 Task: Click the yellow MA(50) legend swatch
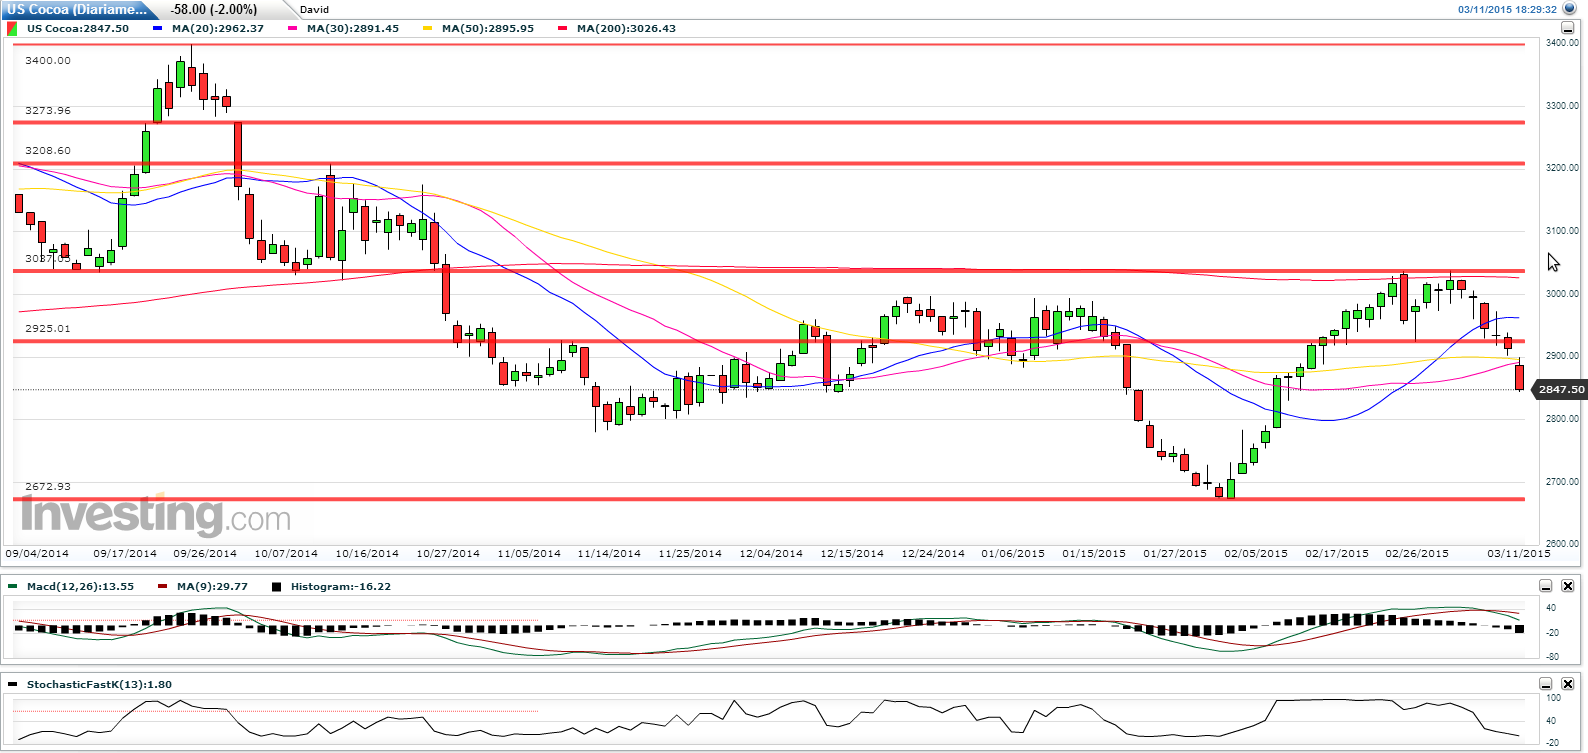click(427, 29)
